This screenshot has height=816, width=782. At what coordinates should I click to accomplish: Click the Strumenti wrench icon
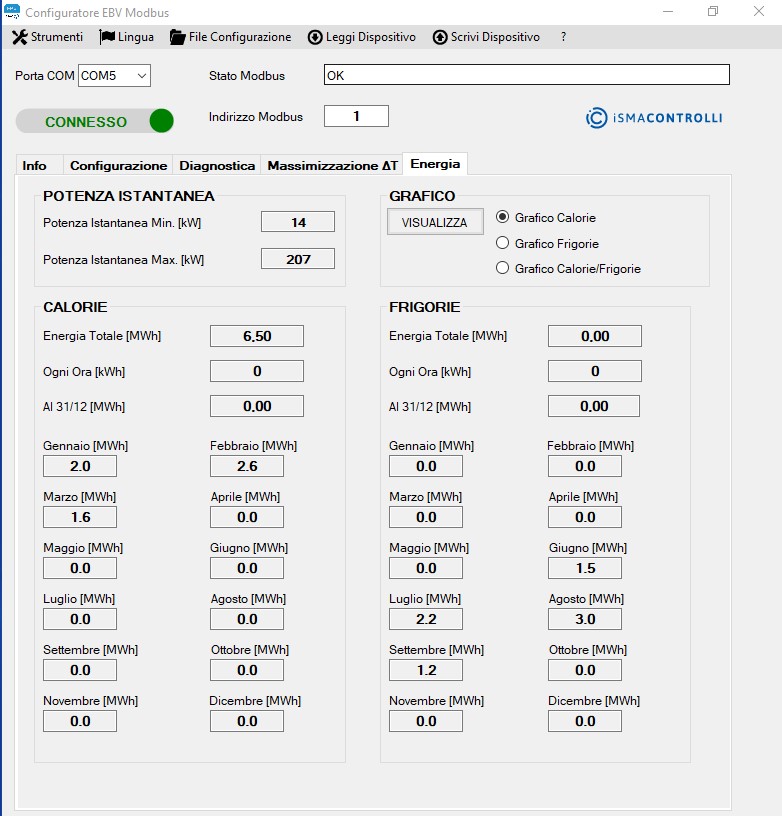click(19, 37)
